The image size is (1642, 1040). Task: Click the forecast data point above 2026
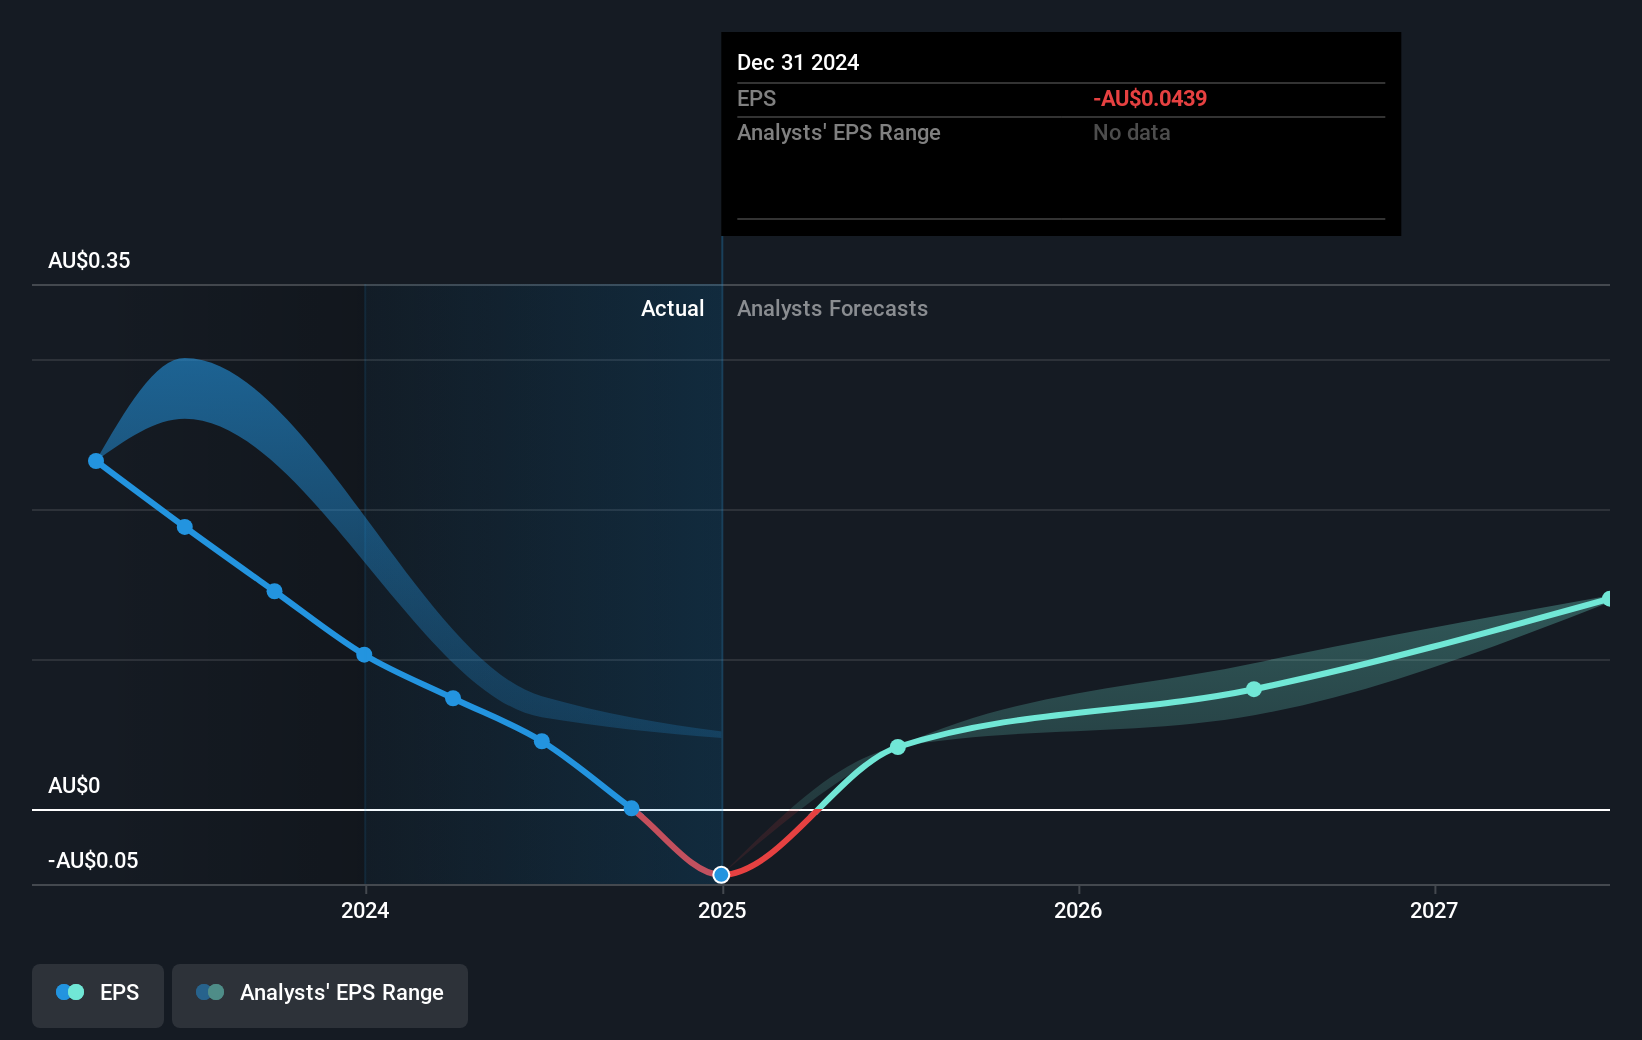1253,688
